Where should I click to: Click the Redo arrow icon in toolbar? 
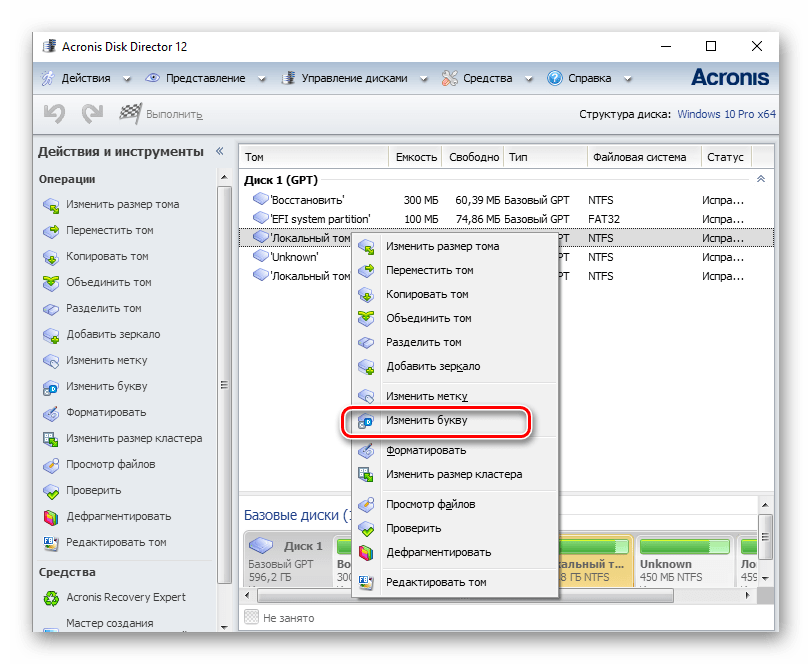click(92, 114)
